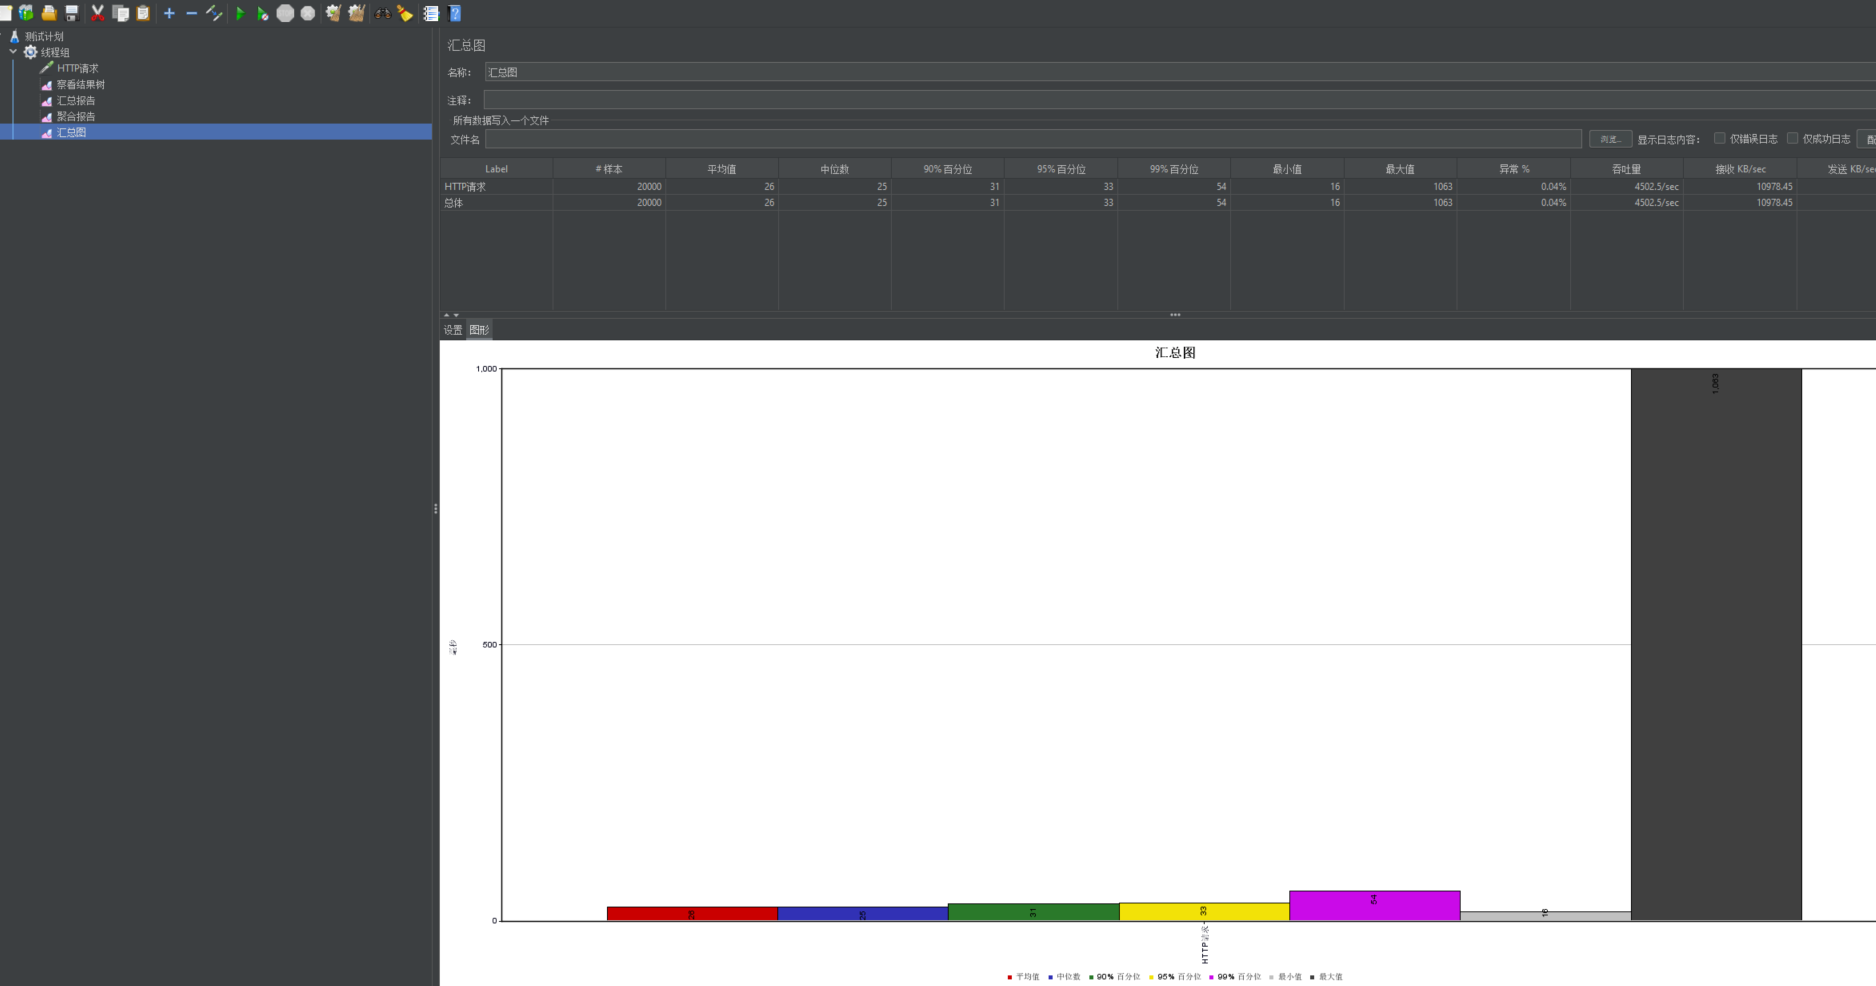Click the dark 最大值 bar in chart
The width and height of the screenshot is (1876, 986).
click(x=1716, y=645)
